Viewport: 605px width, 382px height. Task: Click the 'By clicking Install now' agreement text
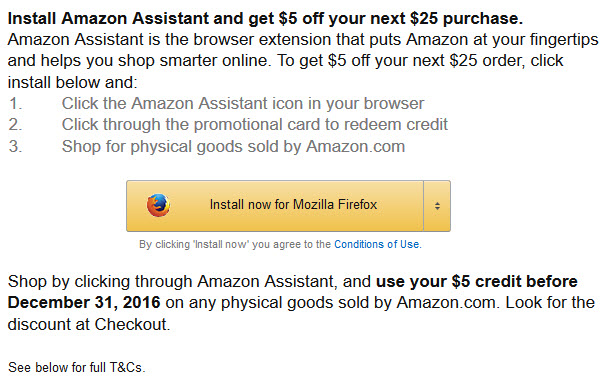[235, 244]
